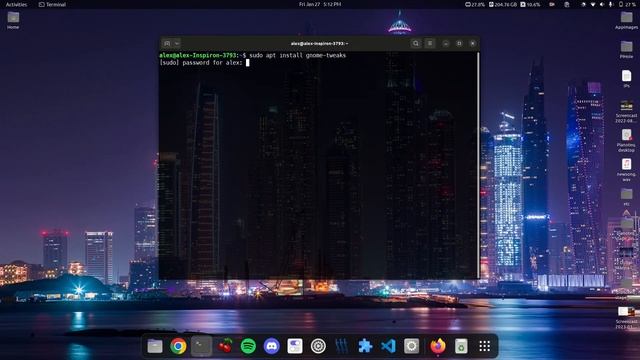The image size is (640, 360).
Task: Open the blue wavy-lines app in the dock
Action: [341, 346]
